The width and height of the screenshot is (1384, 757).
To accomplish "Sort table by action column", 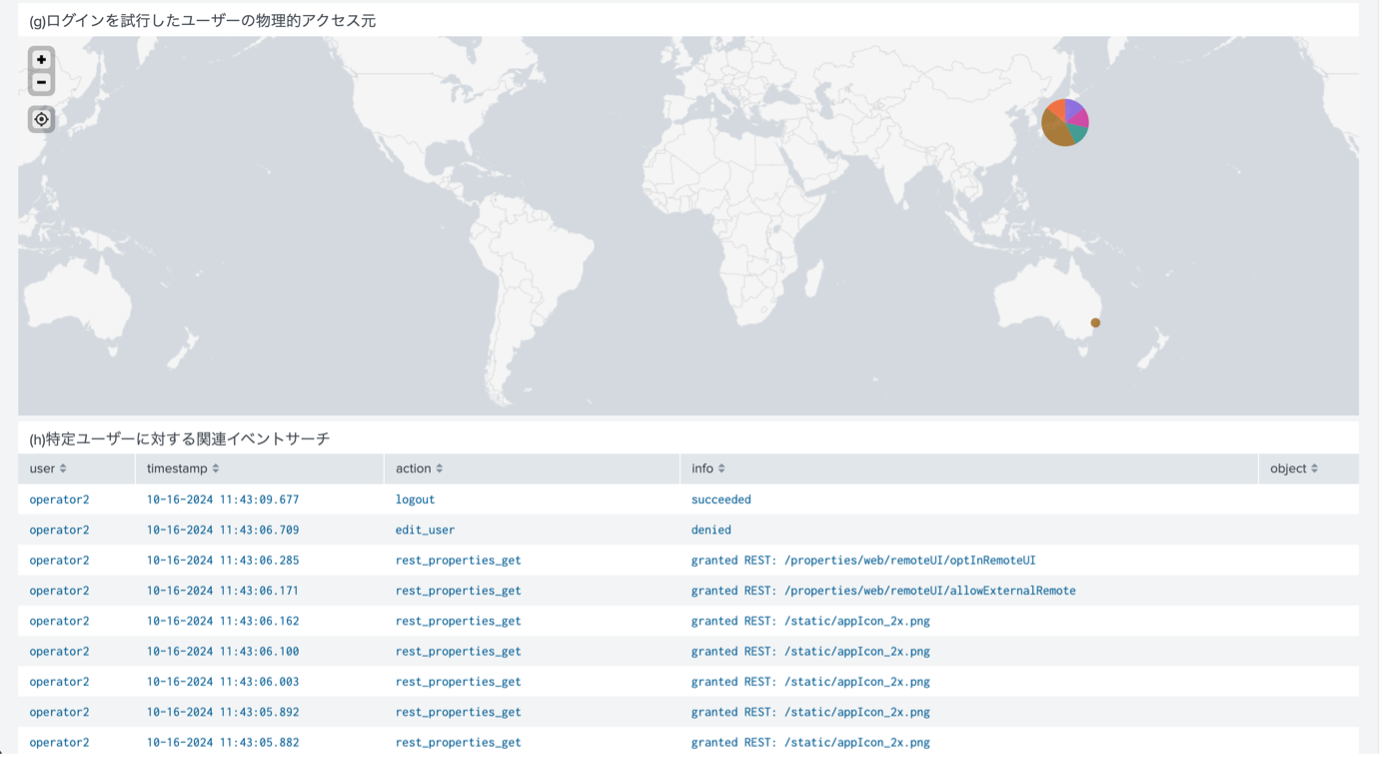I will pos(419,468).
